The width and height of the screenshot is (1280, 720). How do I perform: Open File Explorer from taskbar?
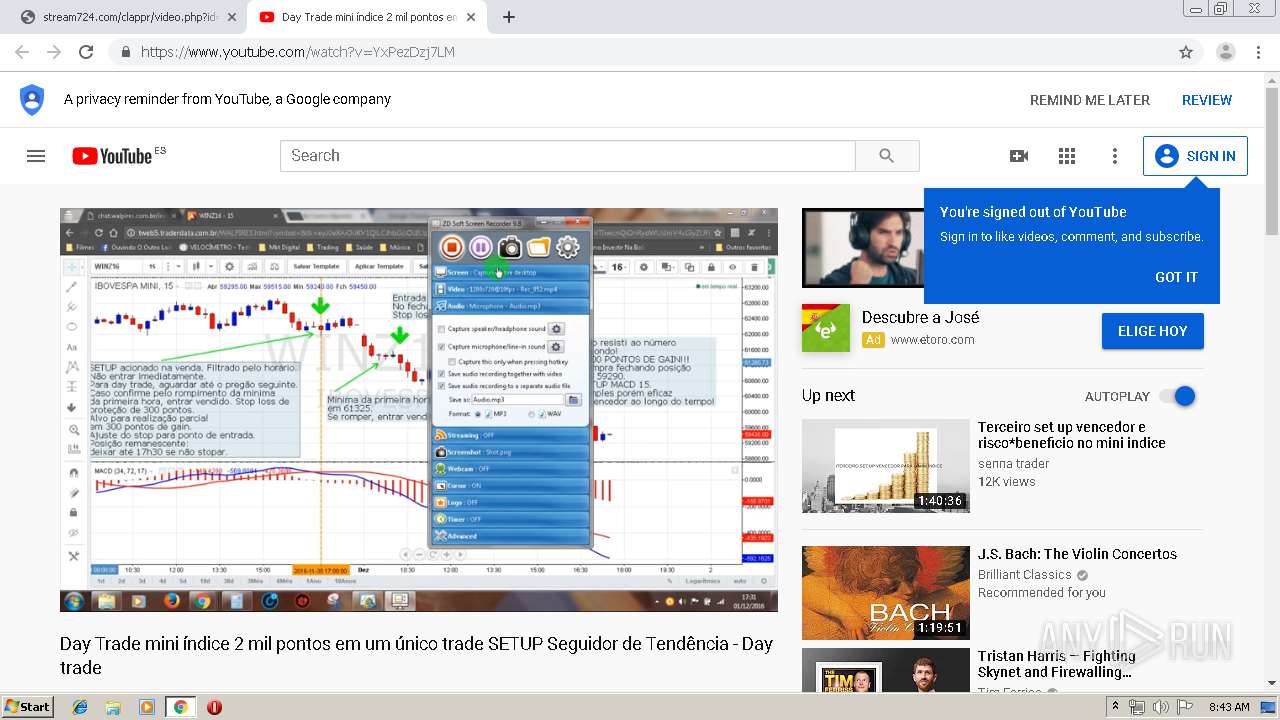pos(113,707)
